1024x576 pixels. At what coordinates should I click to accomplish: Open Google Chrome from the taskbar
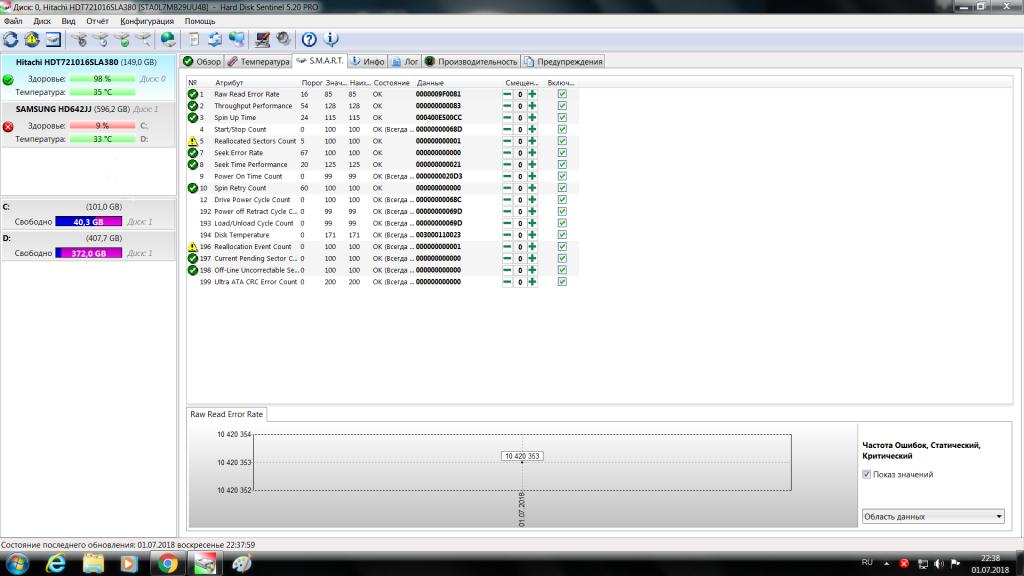(164, 563)
